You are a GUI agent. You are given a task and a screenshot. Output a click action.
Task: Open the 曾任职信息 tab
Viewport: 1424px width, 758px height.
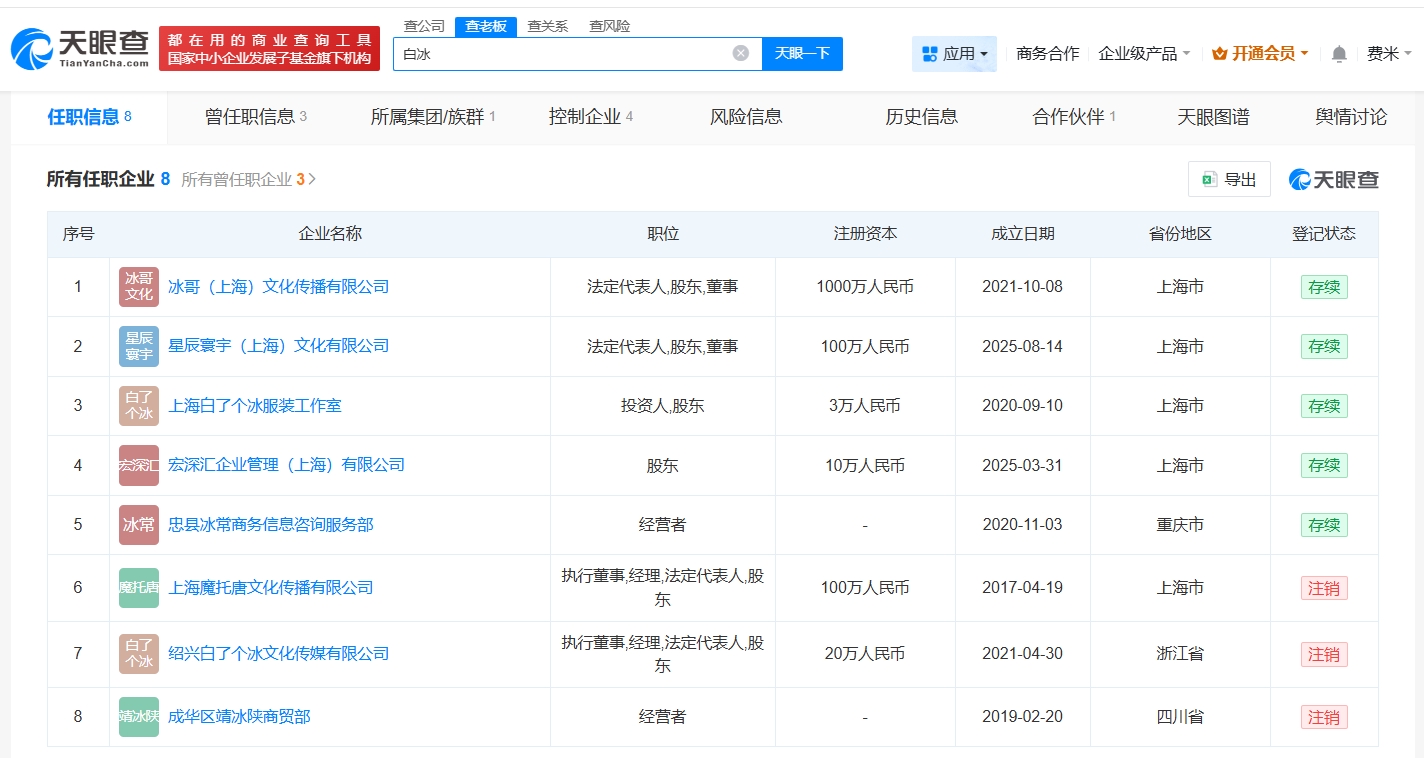point(255,117)
